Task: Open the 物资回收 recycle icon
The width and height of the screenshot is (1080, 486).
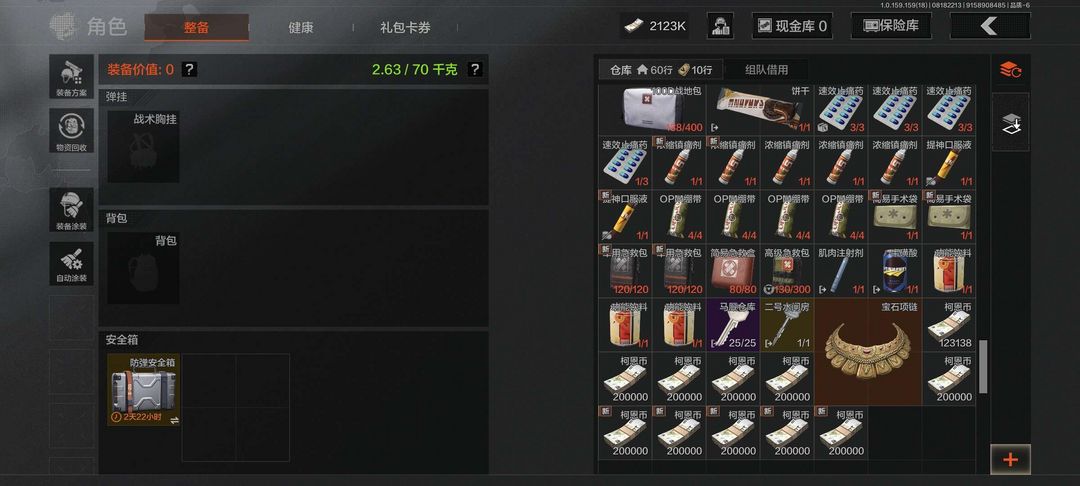Action: click(x=71, y=131)
